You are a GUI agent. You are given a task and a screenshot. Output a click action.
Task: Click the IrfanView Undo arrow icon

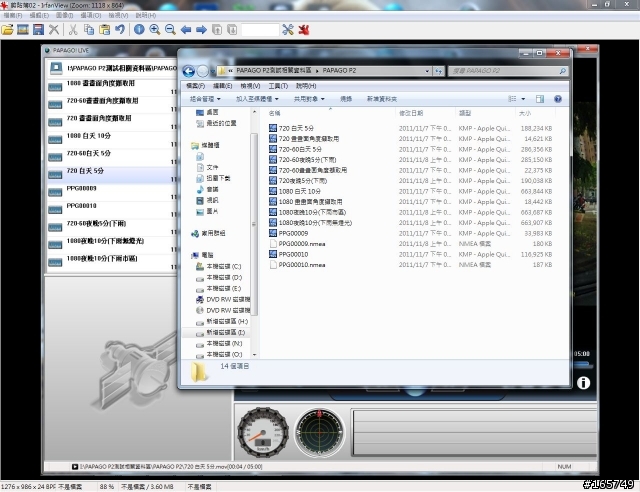coord(120,29)
